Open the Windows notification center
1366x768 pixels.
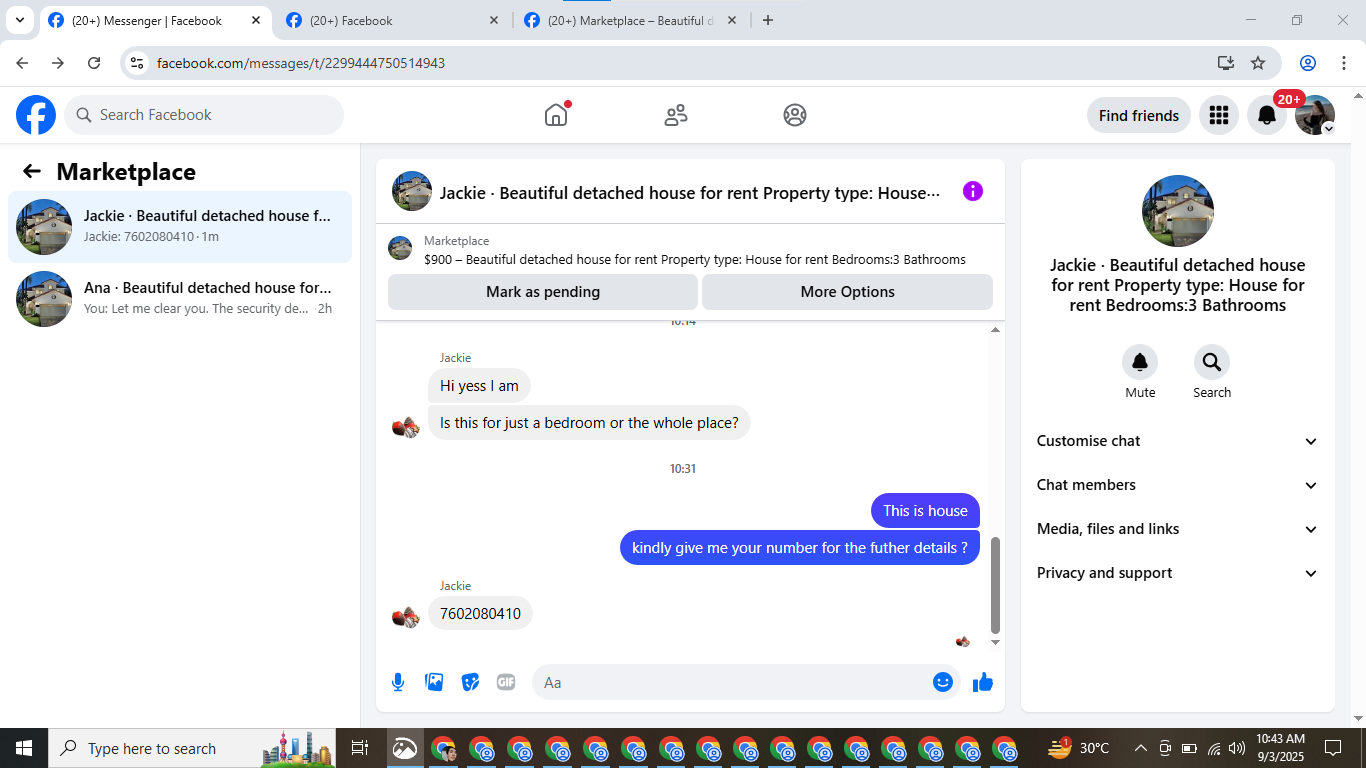click(x=1333, y=748)
